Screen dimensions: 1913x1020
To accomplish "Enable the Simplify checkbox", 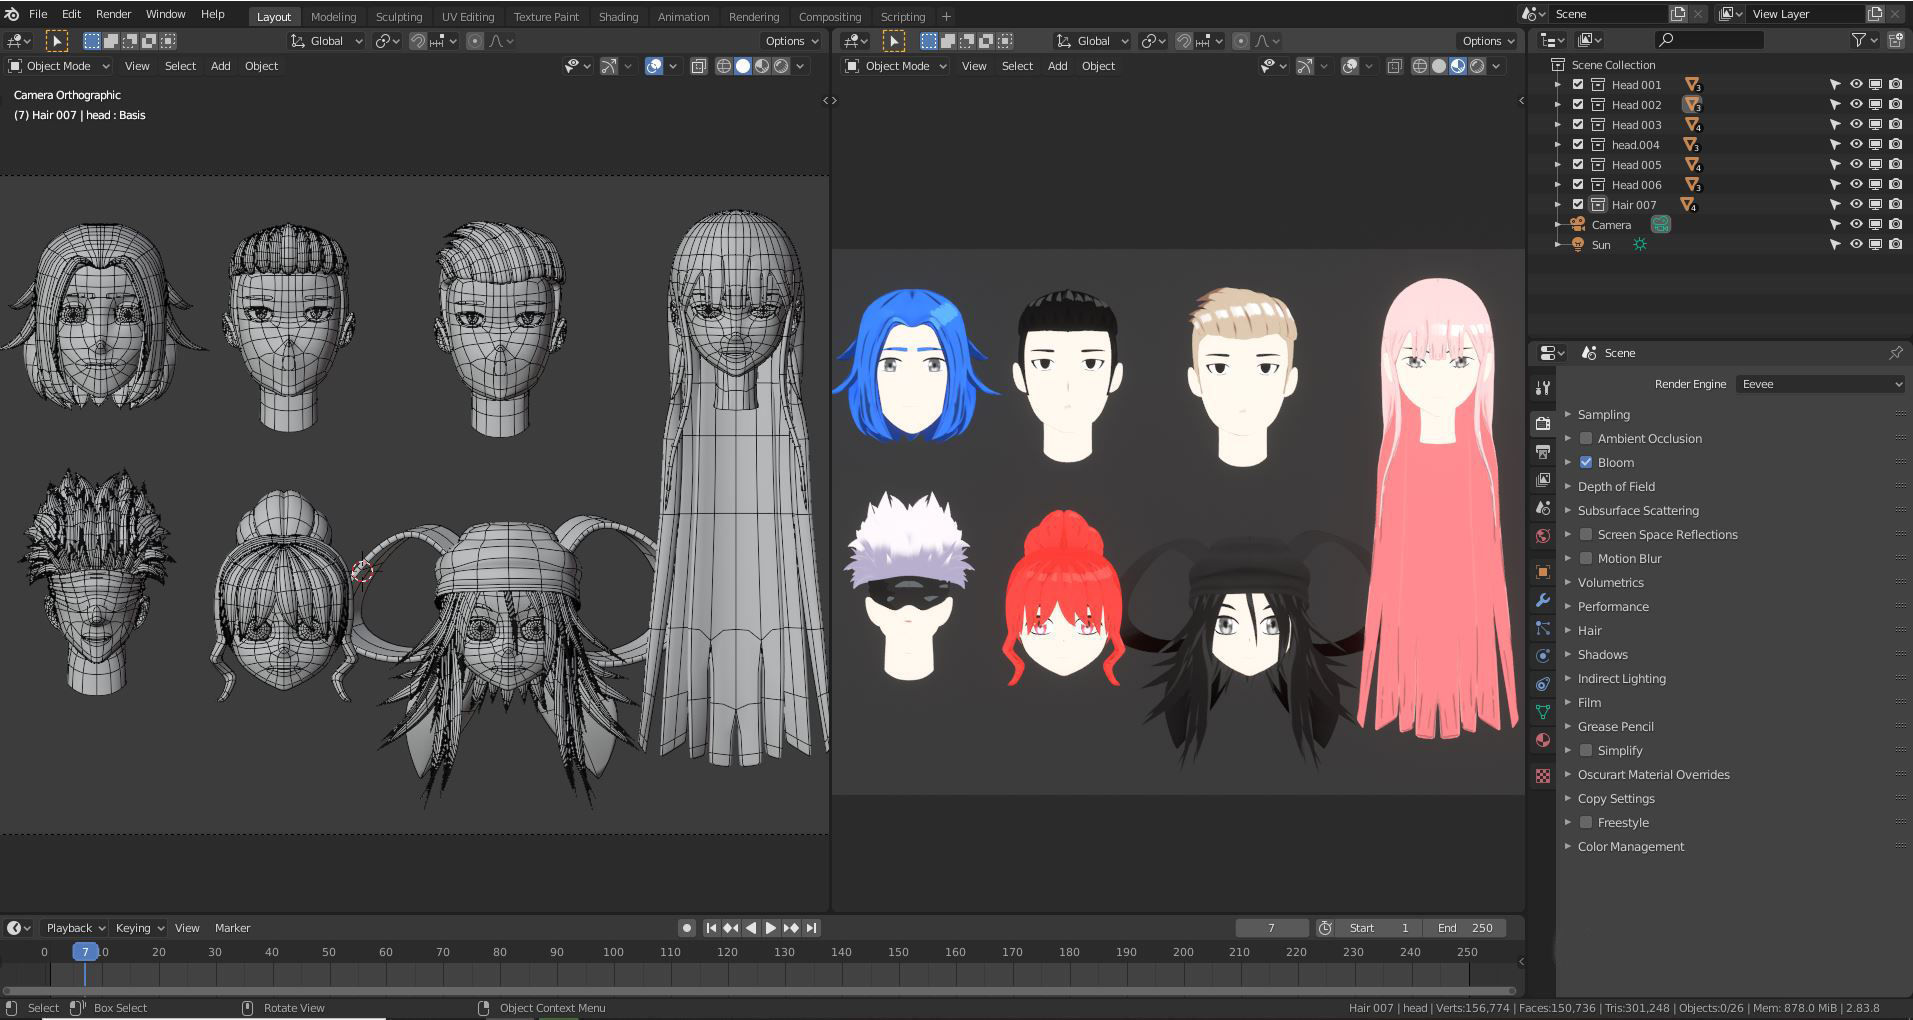I will click(x=1586, y=751).
